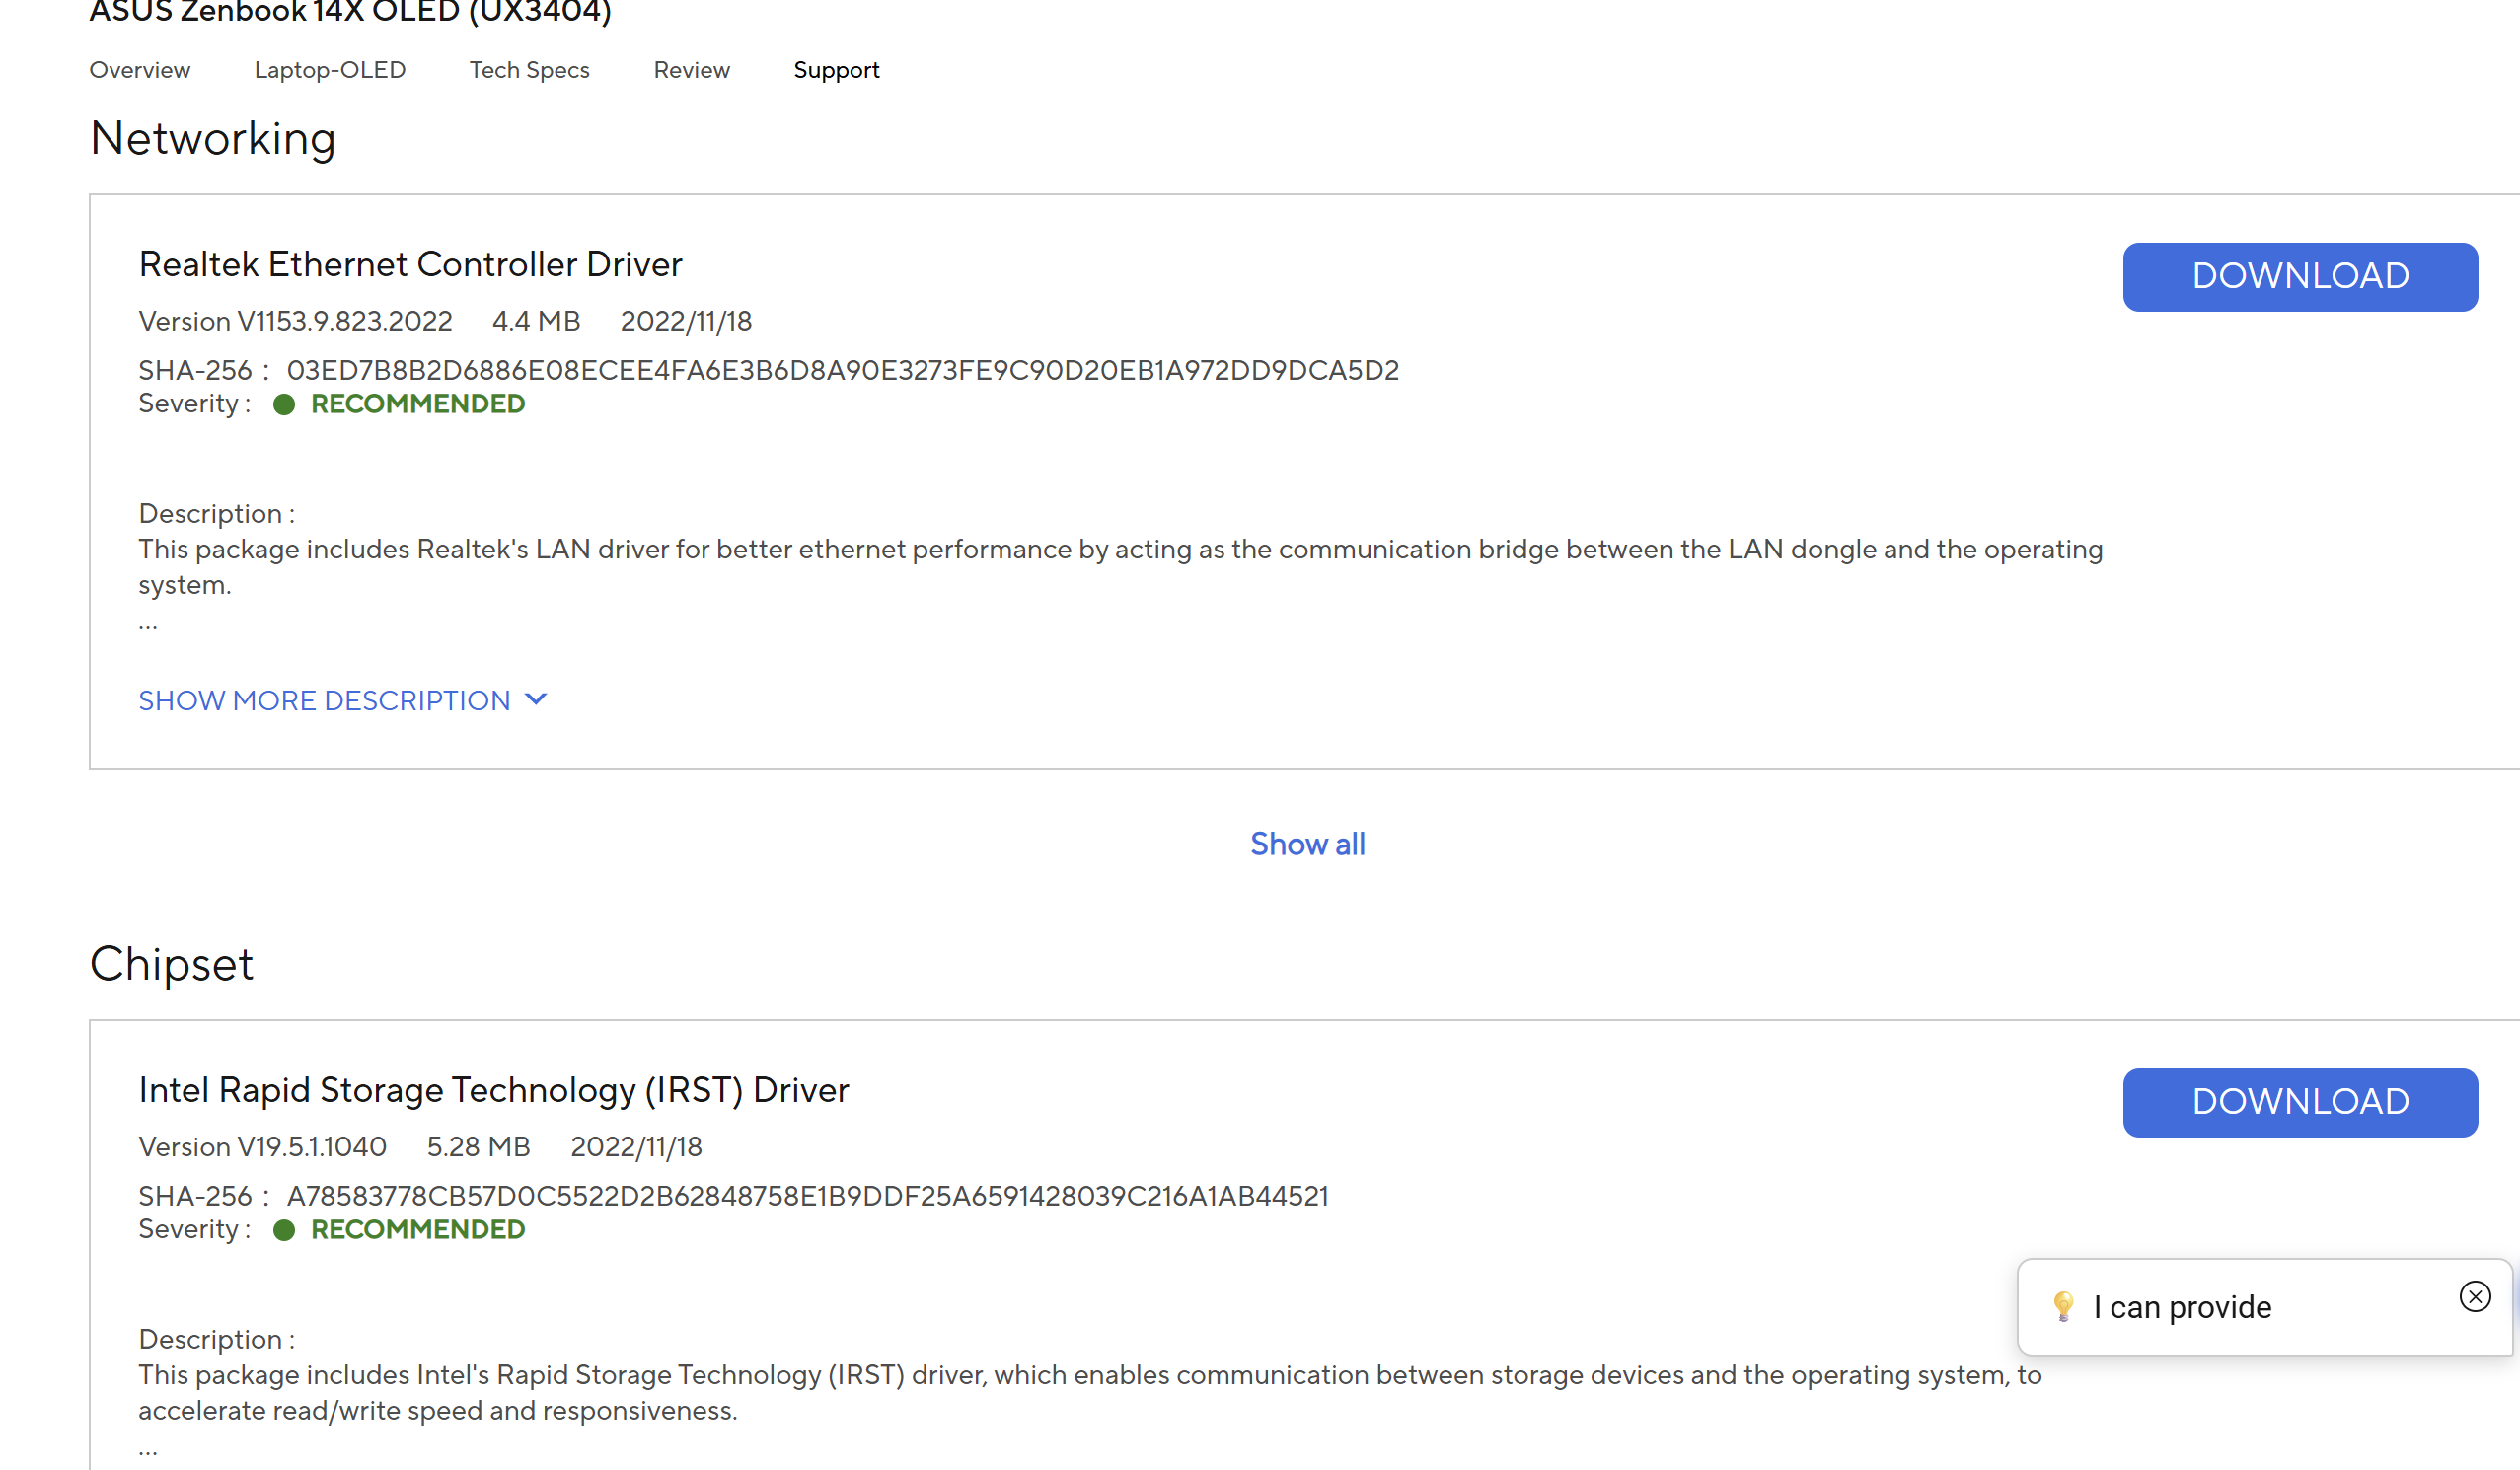The height and width of the screenshot is (1470, 2520).
Task: Click the chevron beside Show More Description
Action: point(536,699)
